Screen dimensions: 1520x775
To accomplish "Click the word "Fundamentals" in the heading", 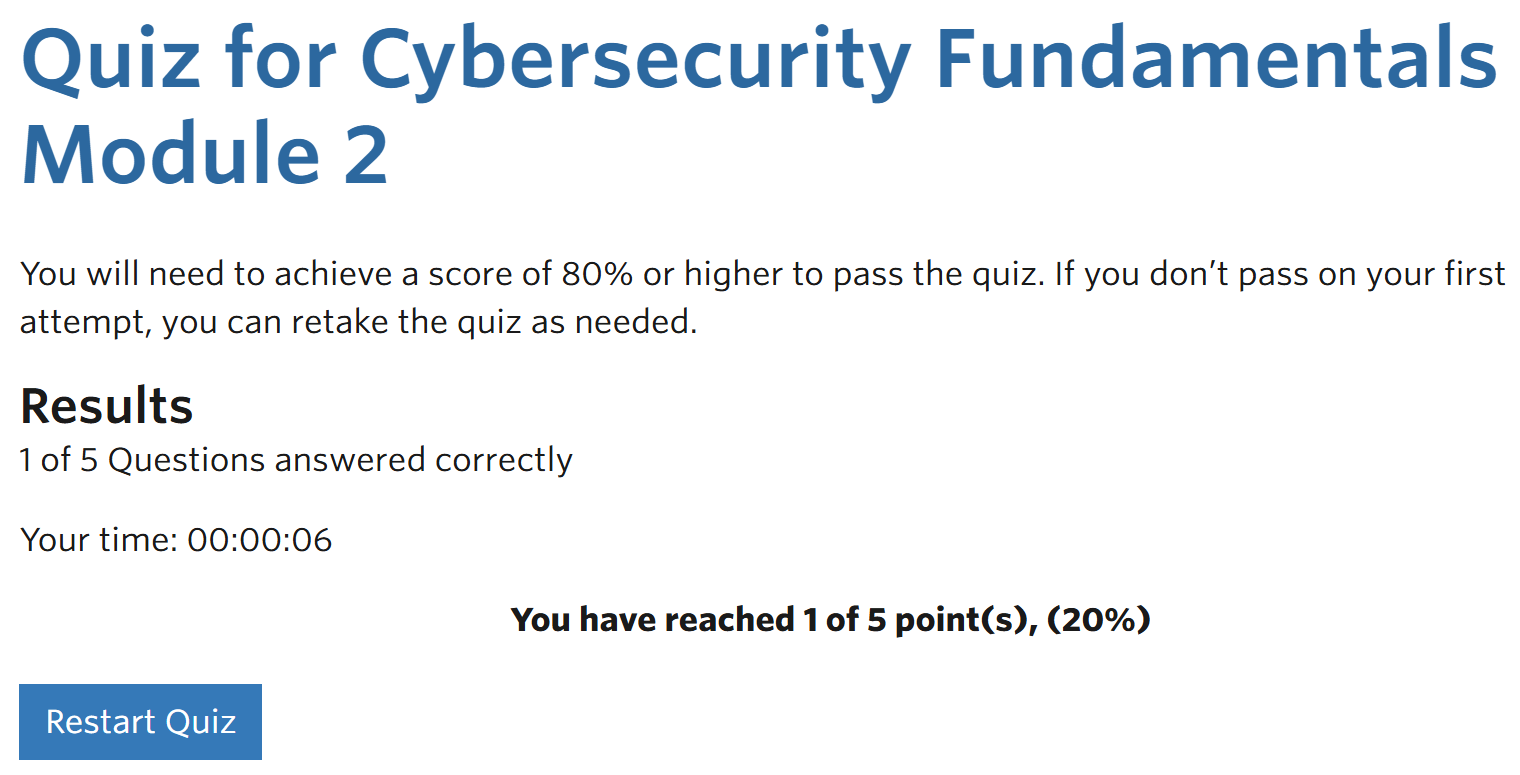I will pos(1216,57).
